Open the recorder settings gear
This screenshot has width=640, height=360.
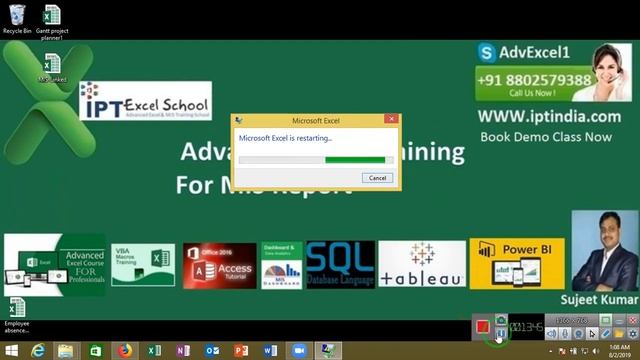tap(633, 333)
